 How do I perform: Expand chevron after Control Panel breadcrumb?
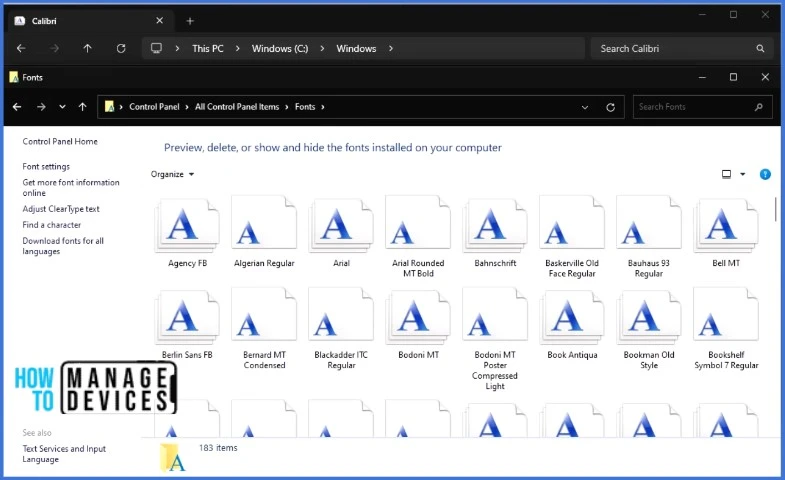tap(187, 107)
